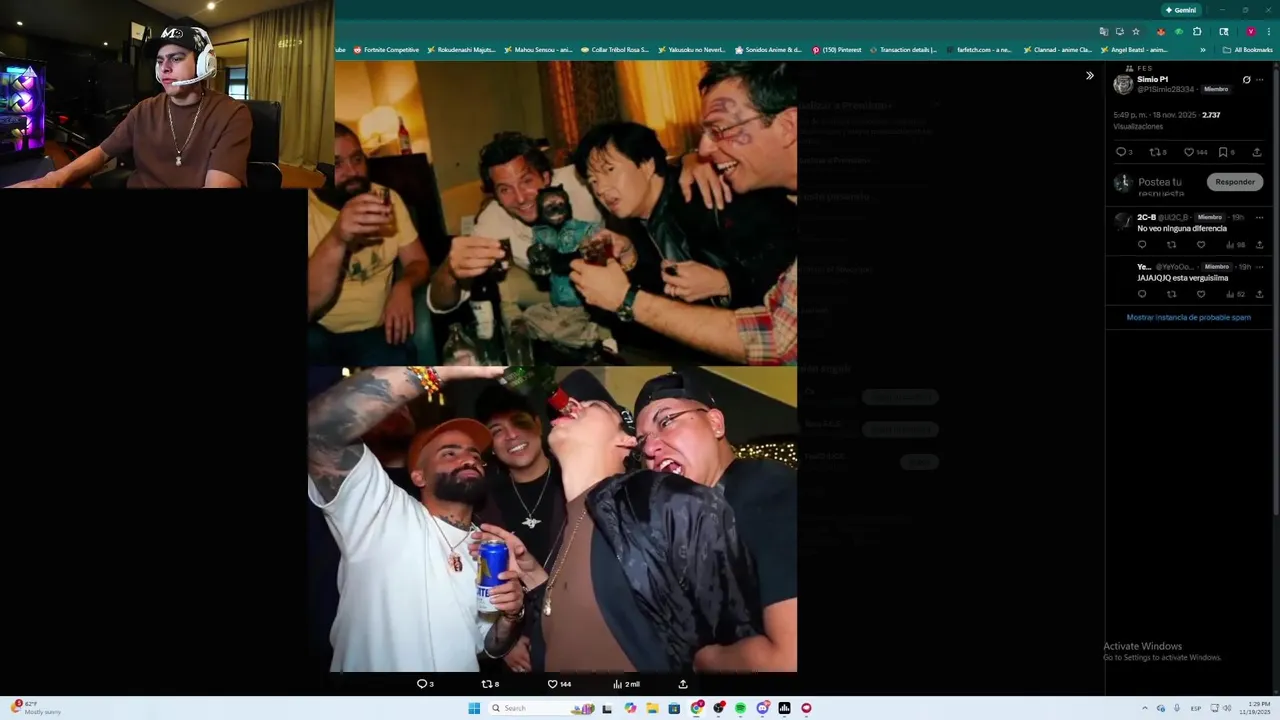Image resolution: width=1280 pixels, height=720 pixels.
Task: Collapse the side panel with double chevron
Action: coord(1090,75)
